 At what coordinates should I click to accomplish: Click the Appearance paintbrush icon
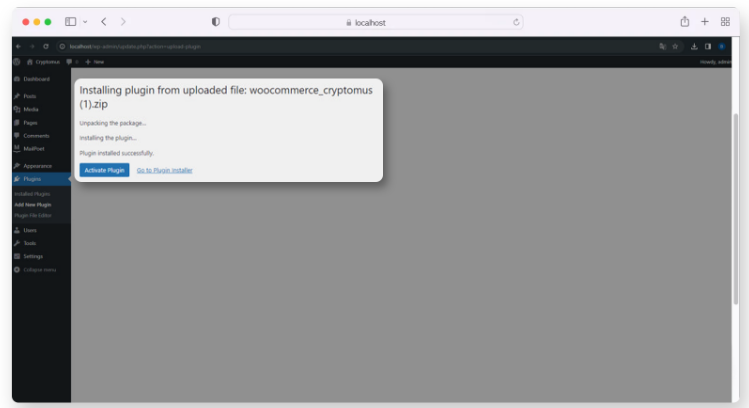coord(17,165)
